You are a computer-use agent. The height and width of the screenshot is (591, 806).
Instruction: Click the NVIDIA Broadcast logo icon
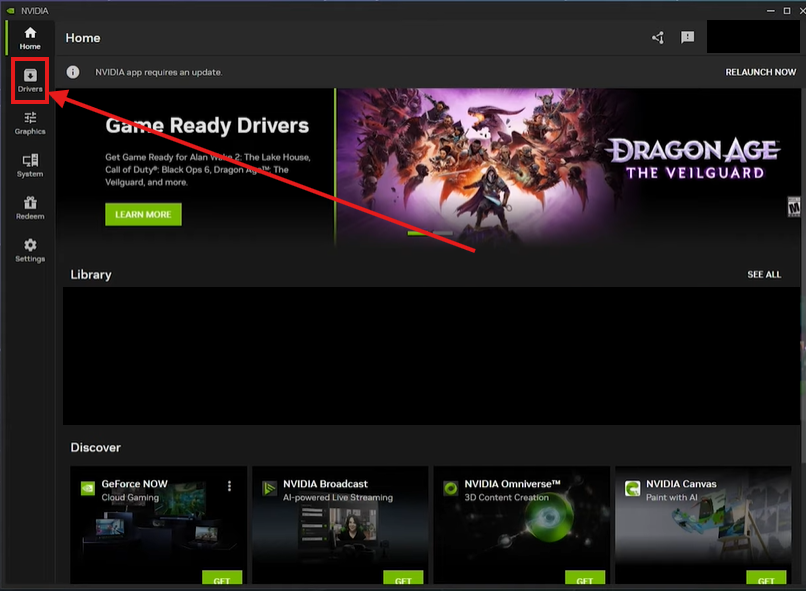click(x=269, y=488)
